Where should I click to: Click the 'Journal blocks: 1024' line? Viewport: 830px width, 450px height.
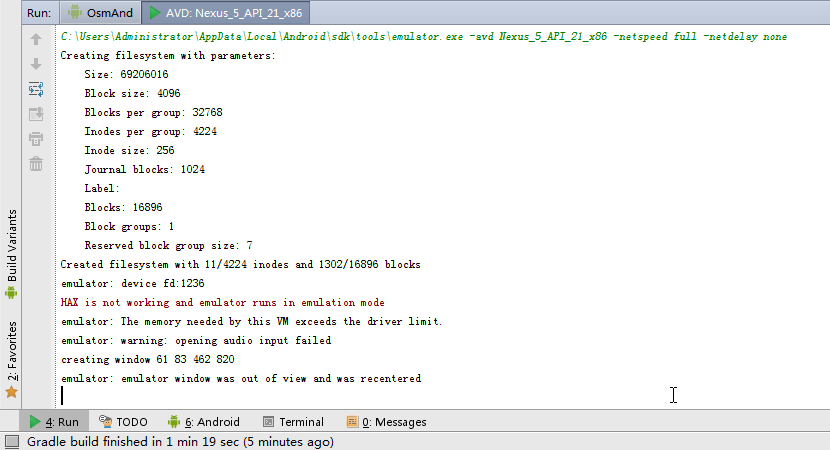tap(145, 169)
